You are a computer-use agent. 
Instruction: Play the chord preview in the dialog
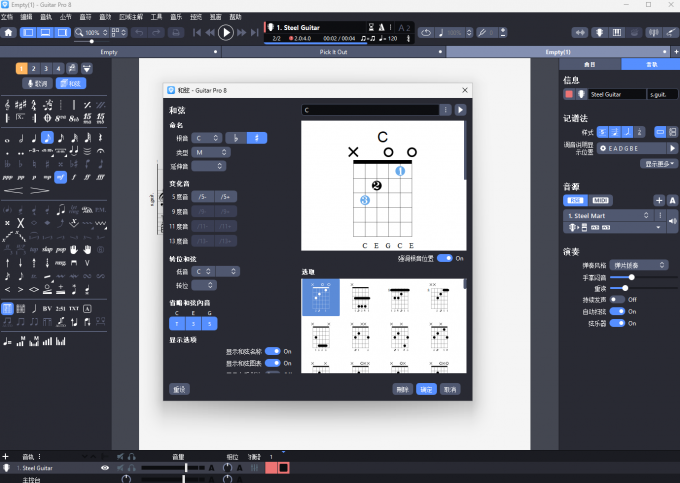pos(460,110)
